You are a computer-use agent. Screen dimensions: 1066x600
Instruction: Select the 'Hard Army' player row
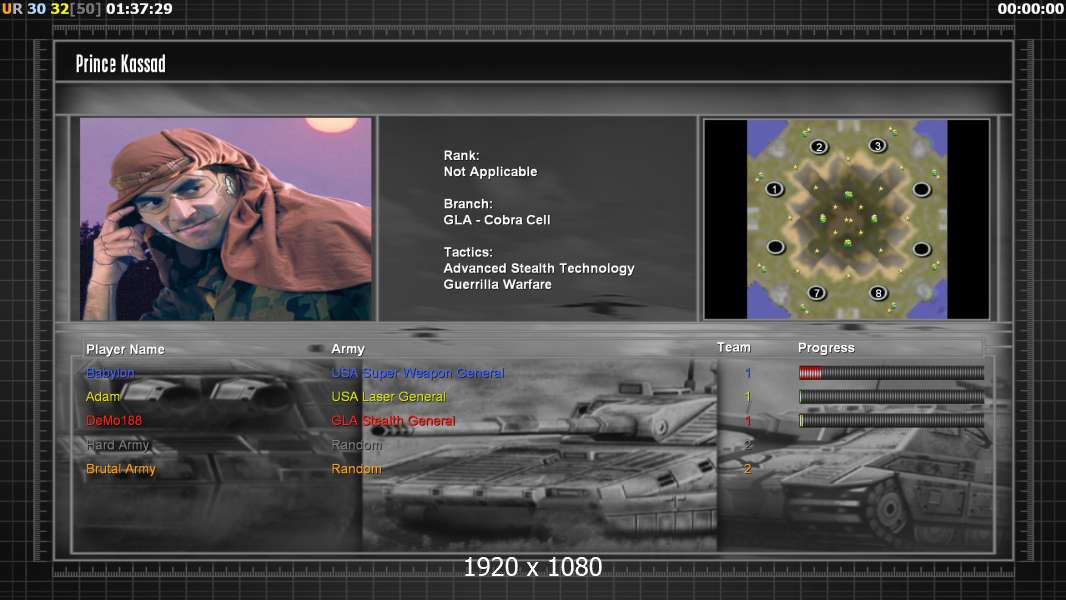tap(118, 444)
